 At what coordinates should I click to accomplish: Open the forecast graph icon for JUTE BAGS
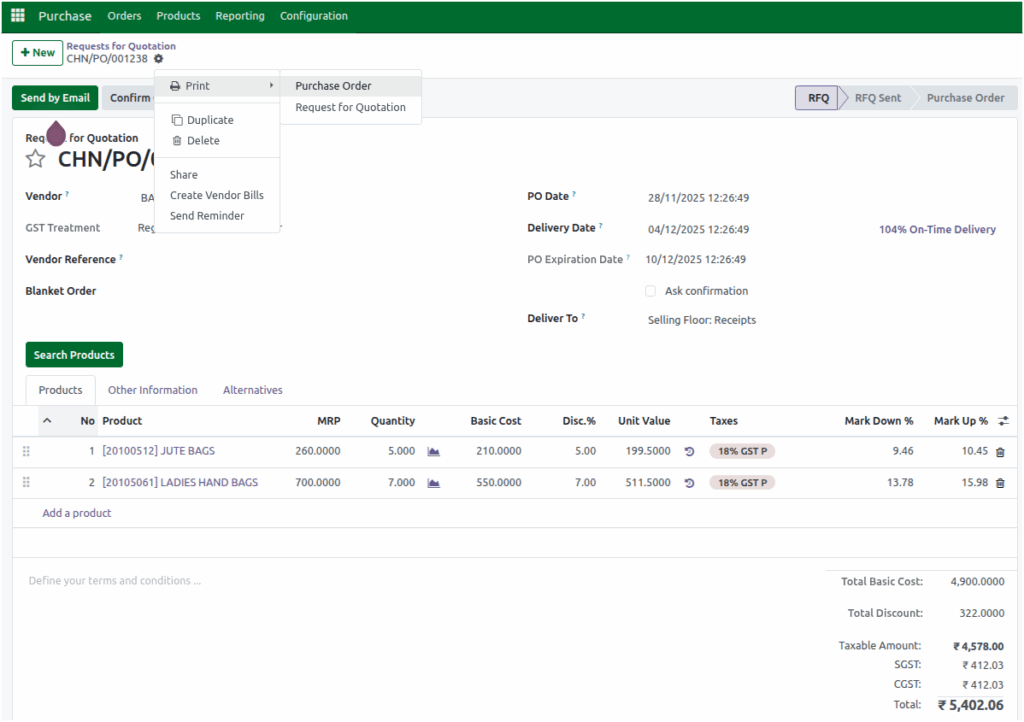432,451
